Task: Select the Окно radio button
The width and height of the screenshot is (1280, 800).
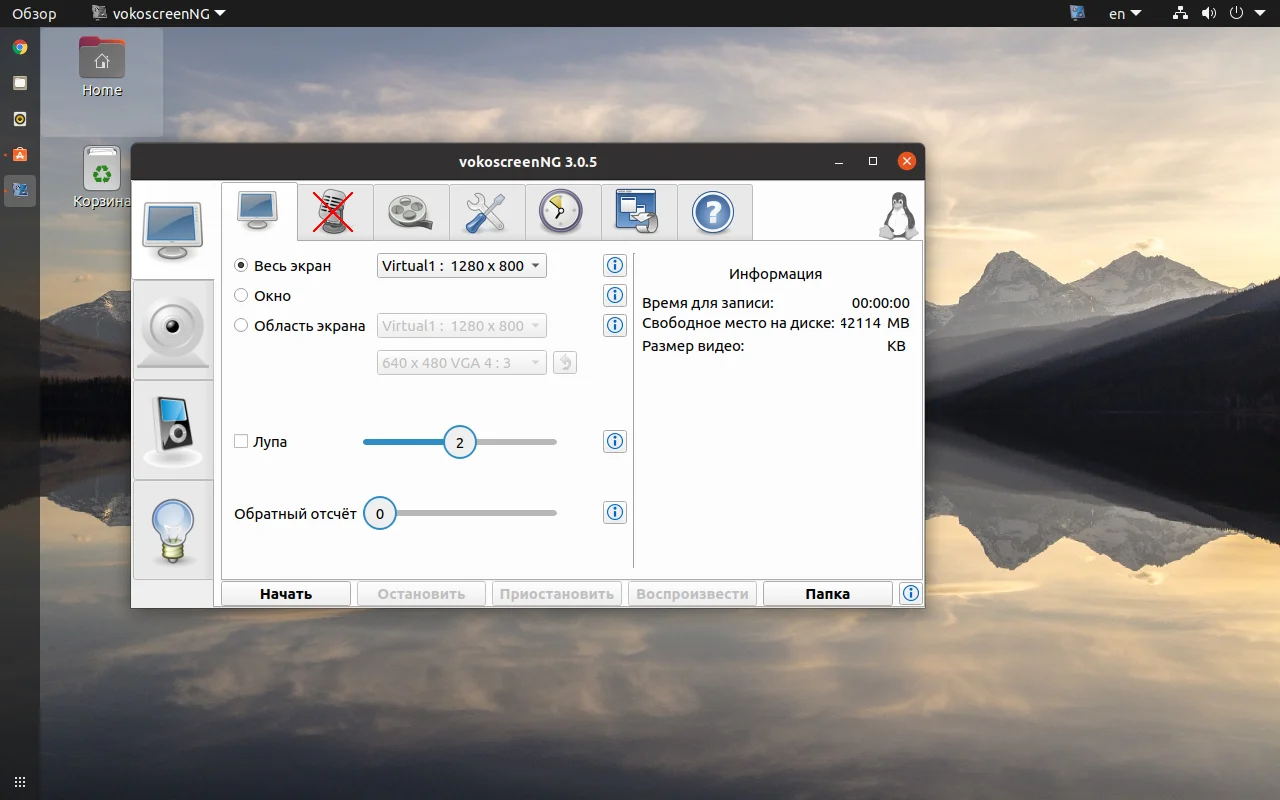Action: [241, 296]
